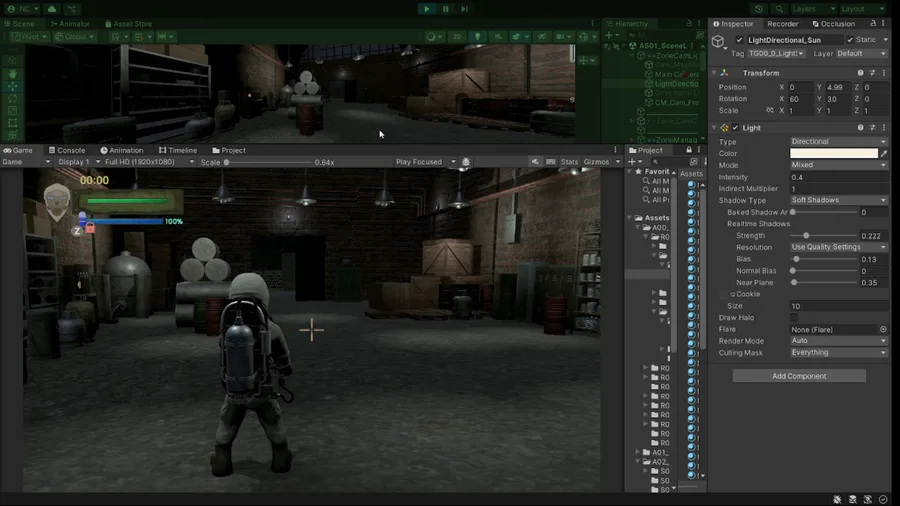Lock the Hierarchy panel
900x506 pixels.
689,24
